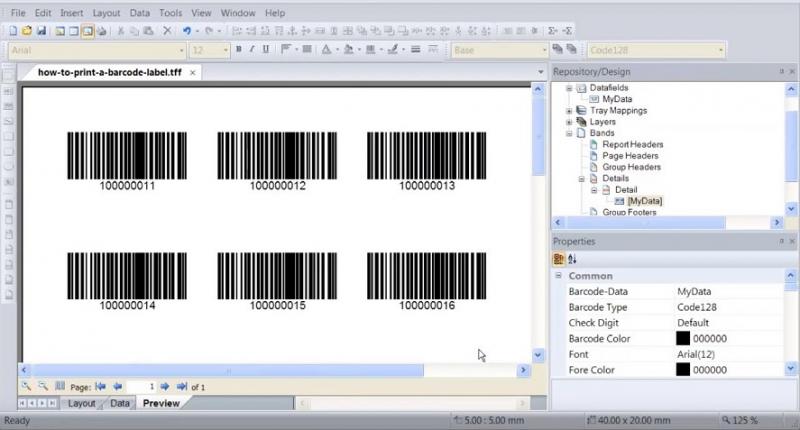Click the font color A icon
Screen dimensions: 800x430
pyautogui.click(x=326, y=49)
